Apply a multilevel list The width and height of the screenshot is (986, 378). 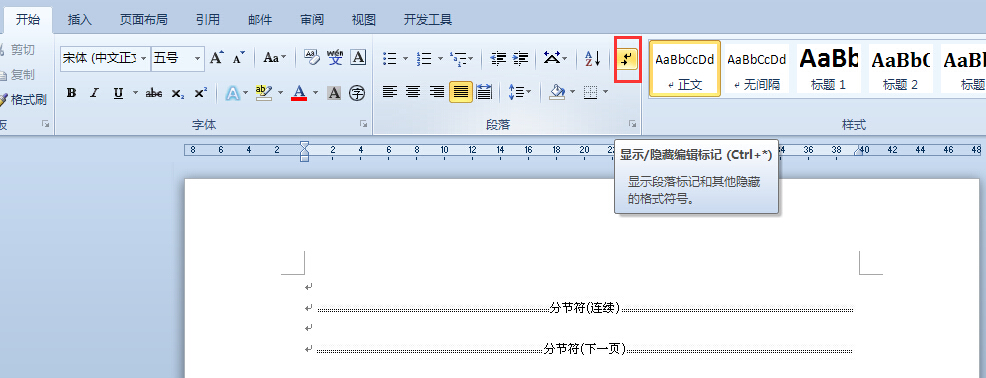(x=459, y=58)
